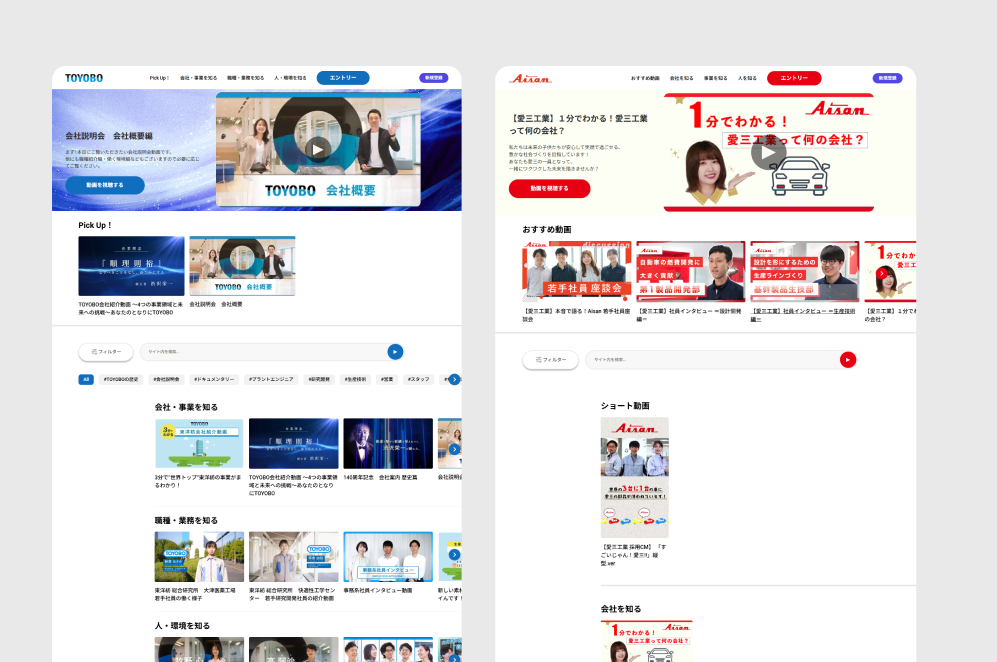The height and width of the screenshot is (662, 997).
Task: Select the 'All' tag filter on TOYOBO
Action: tap(86, 380)
